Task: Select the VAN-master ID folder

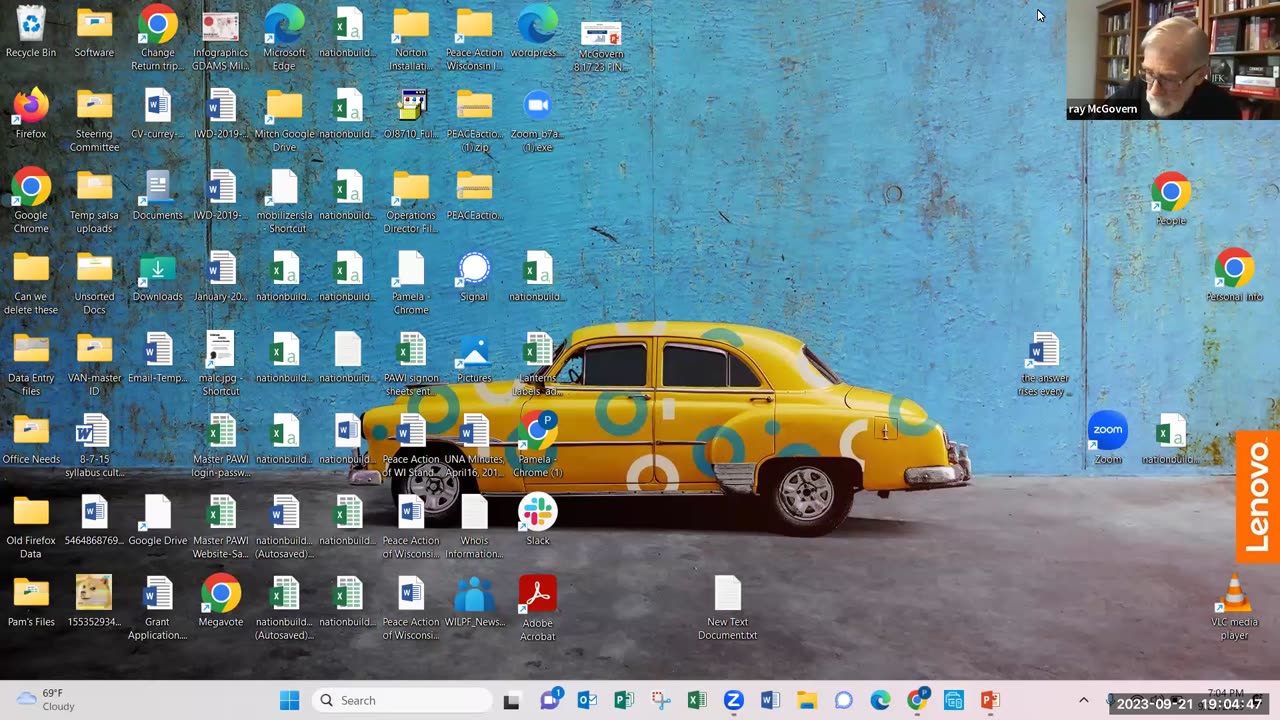Action: (94, 363)
